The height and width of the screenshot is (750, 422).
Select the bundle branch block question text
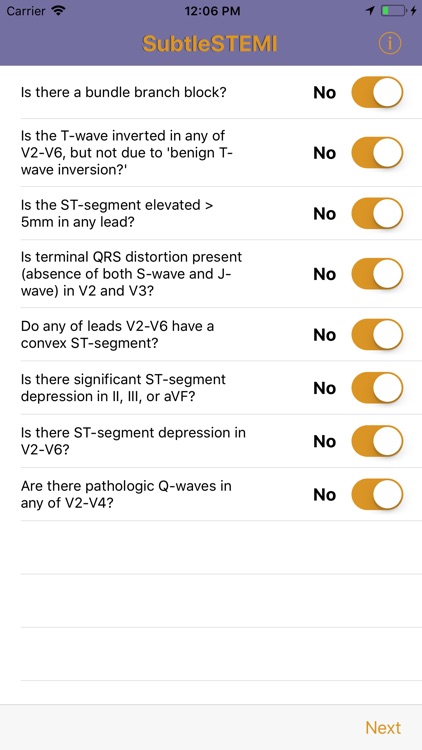pos(123,92)
